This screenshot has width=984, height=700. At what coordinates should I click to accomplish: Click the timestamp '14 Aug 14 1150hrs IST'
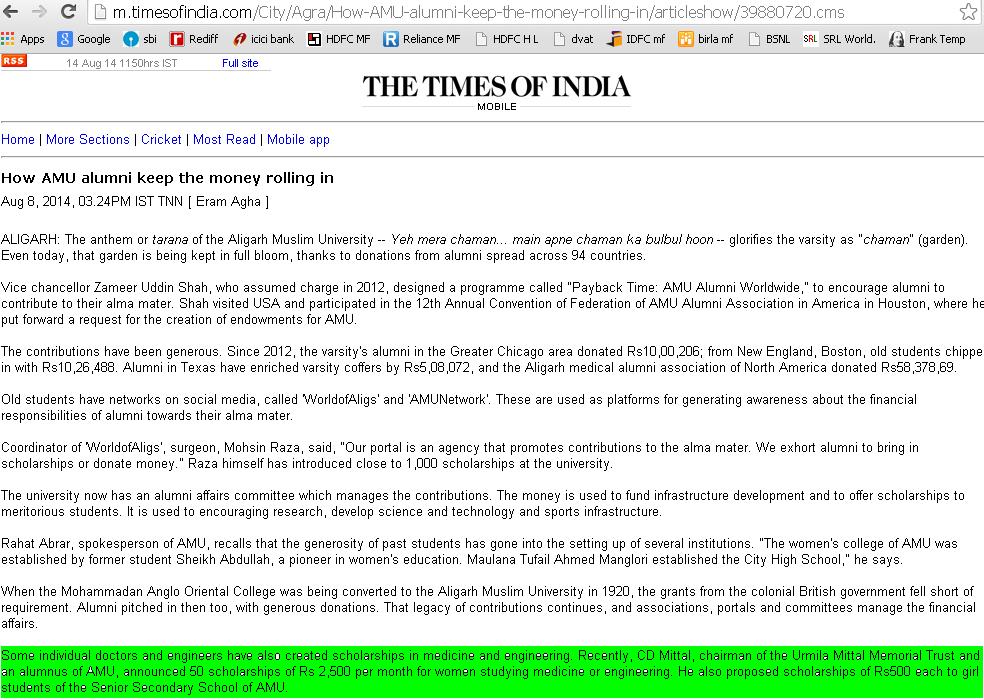click(x=122, y=63)
